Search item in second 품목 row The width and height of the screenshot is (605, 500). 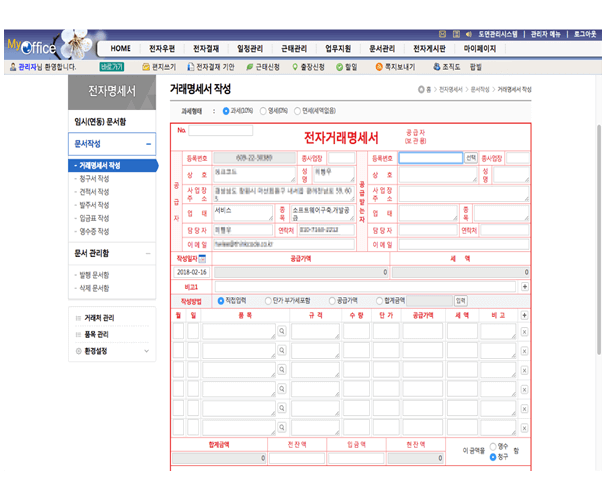pyautogui.click(x=282, y=350)
